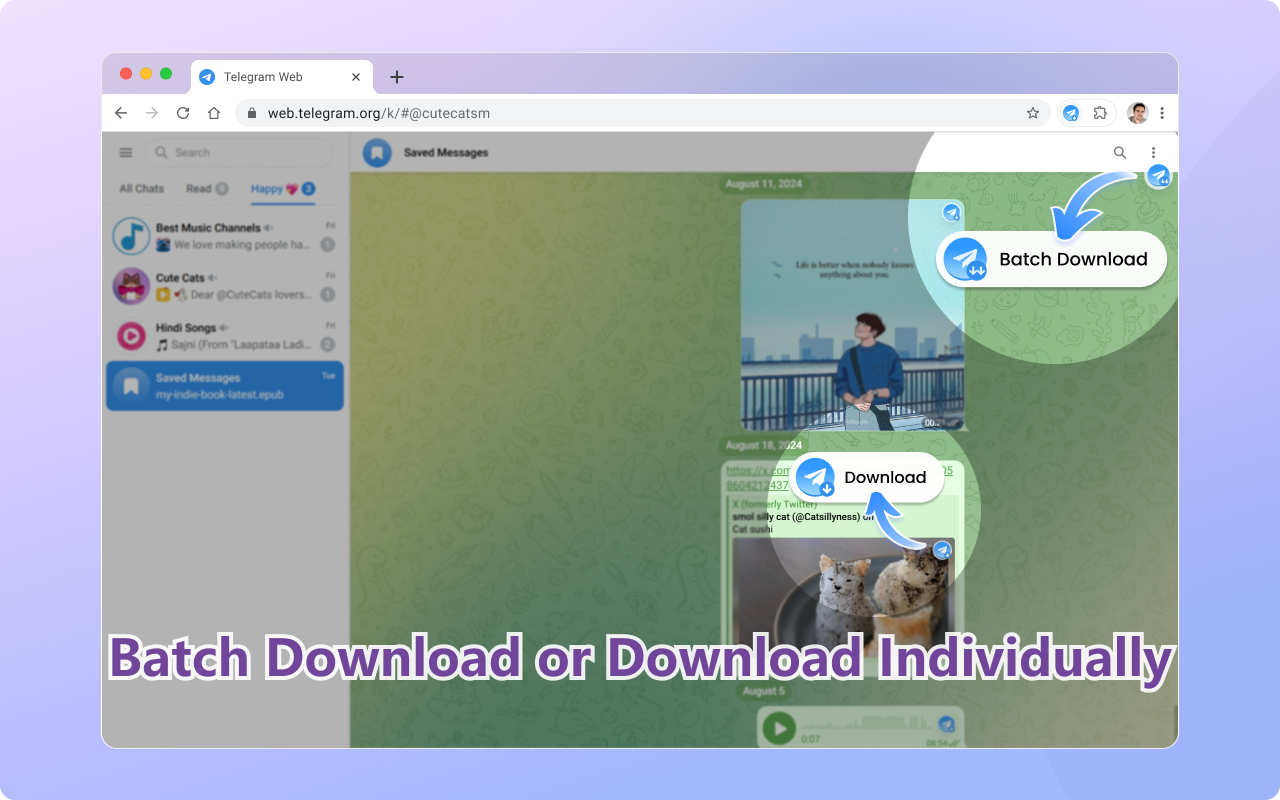Switch to the Happy folder tab
The height and width of the screenshot is (800, 1280).
283,189
